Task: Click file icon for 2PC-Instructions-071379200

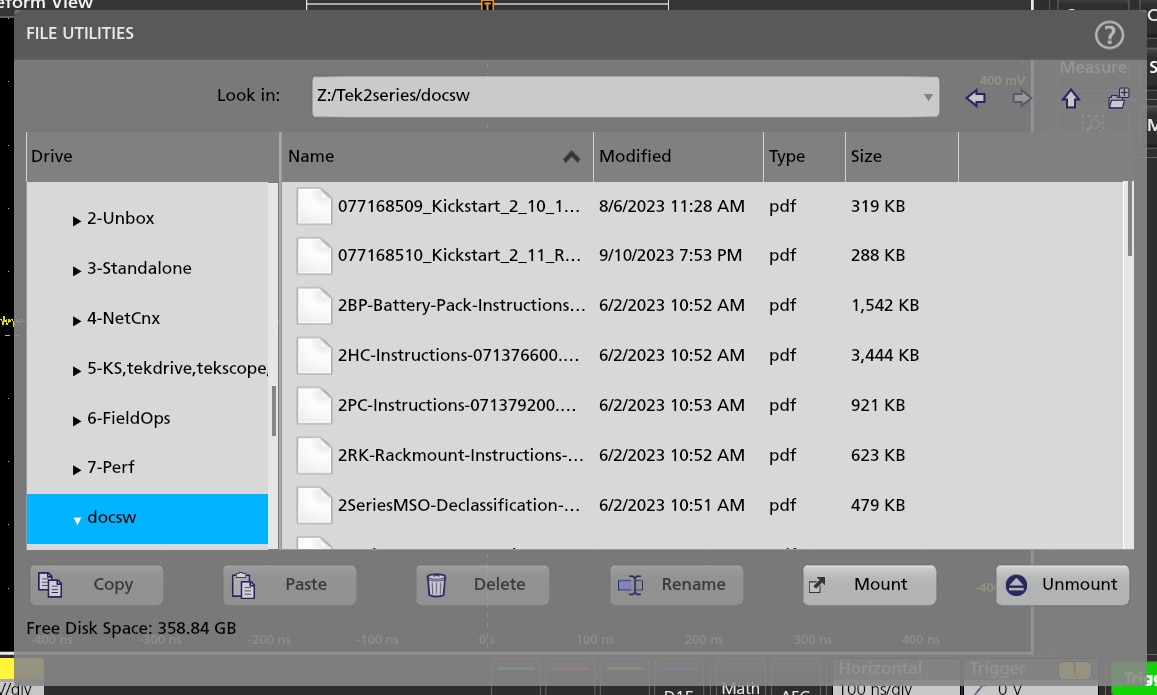Action: pos(314,405)
